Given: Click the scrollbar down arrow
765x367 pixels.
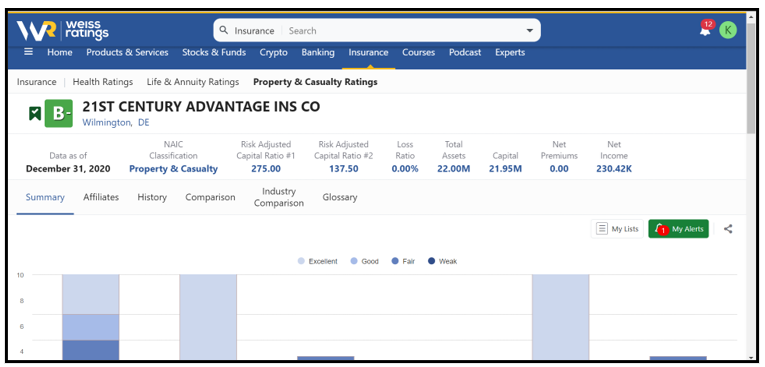Looking at the screenshot, I should pos(751,357).
